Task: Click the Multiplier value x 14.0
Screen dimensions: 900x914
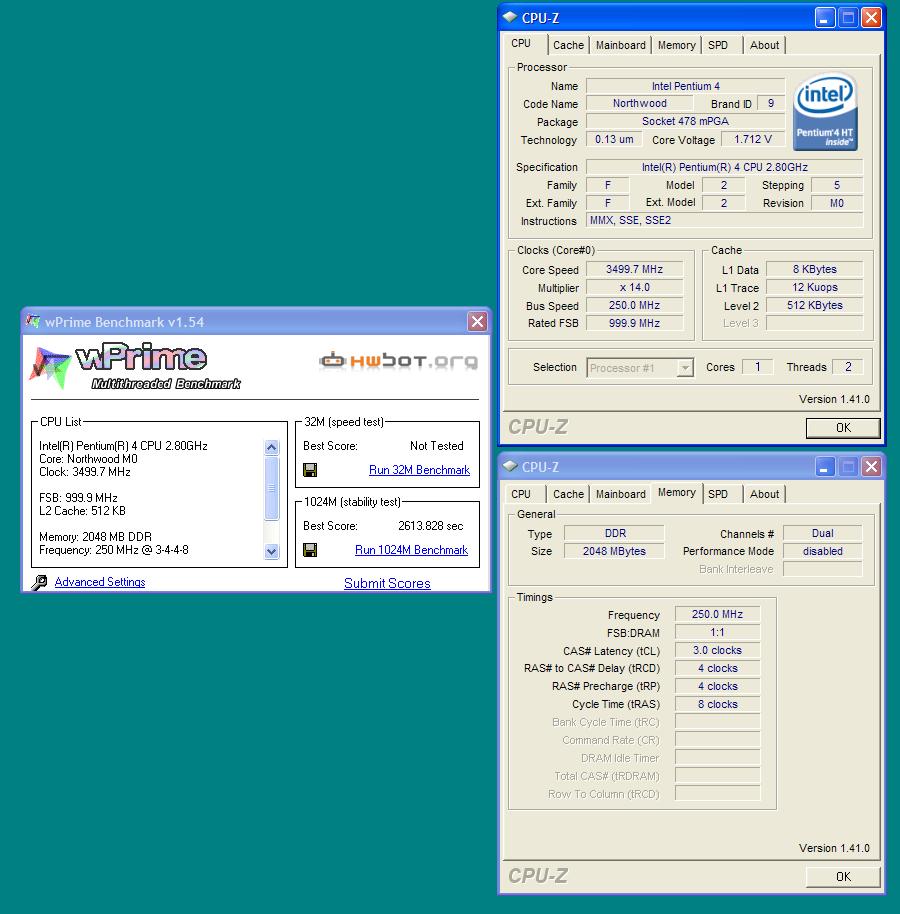Action: [x=634, y=287]
